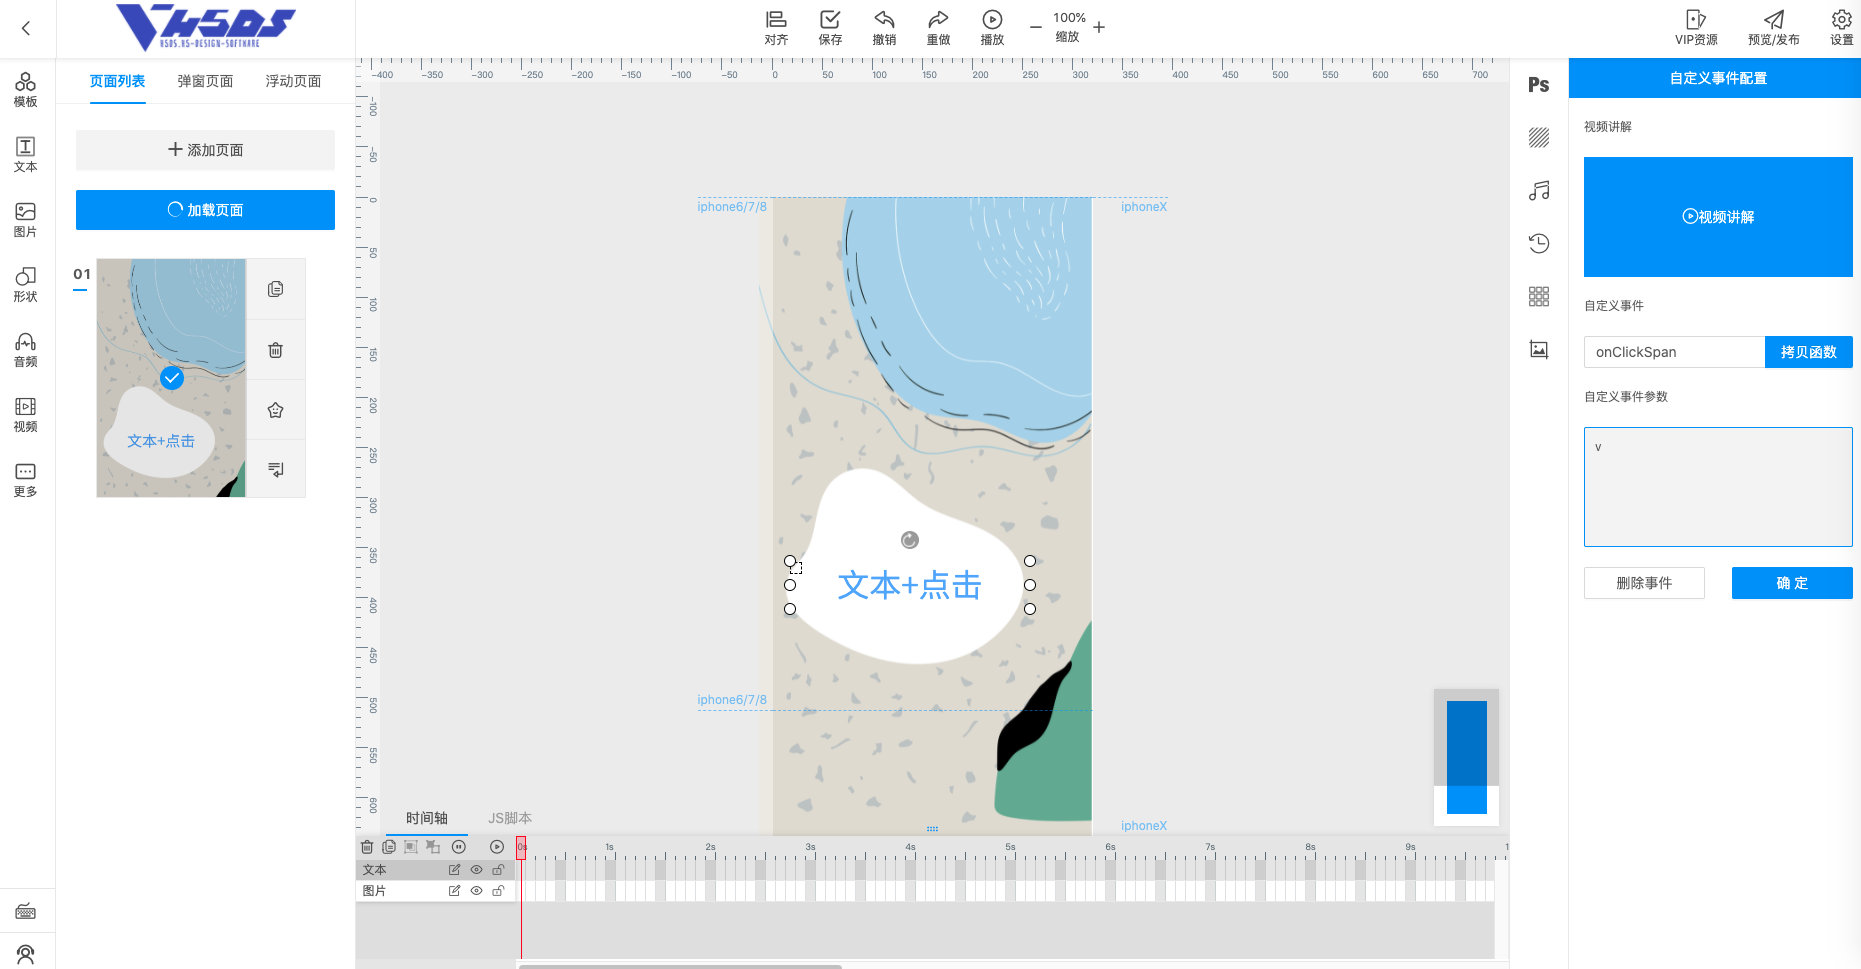Click the Ps import icon
The width and height of the screenshot is (1861, 969).
(x=1538, y=85)
